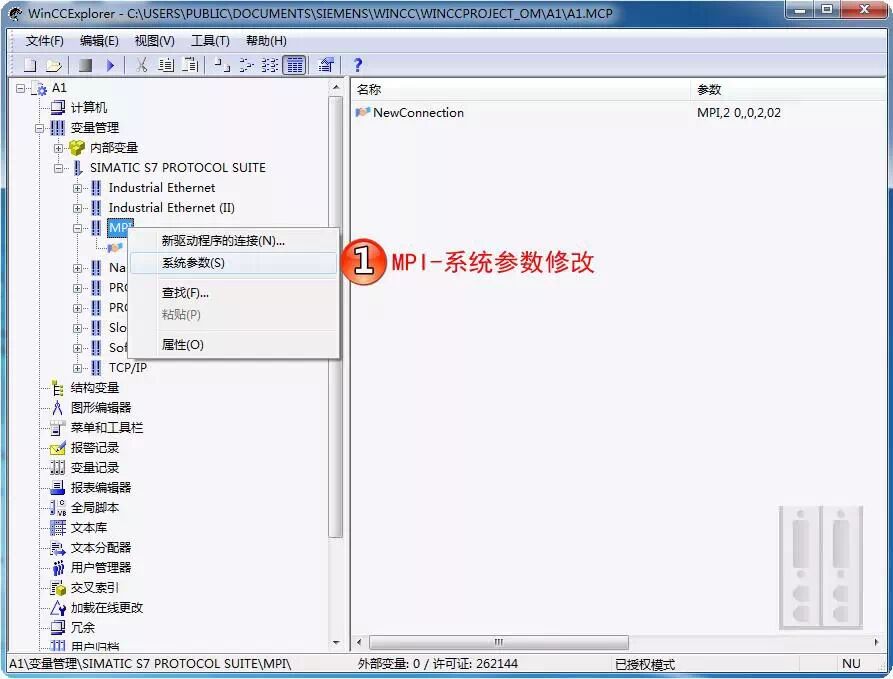Expand the Slo... channel unit node
893x679 pixels.
coord(77,328)
